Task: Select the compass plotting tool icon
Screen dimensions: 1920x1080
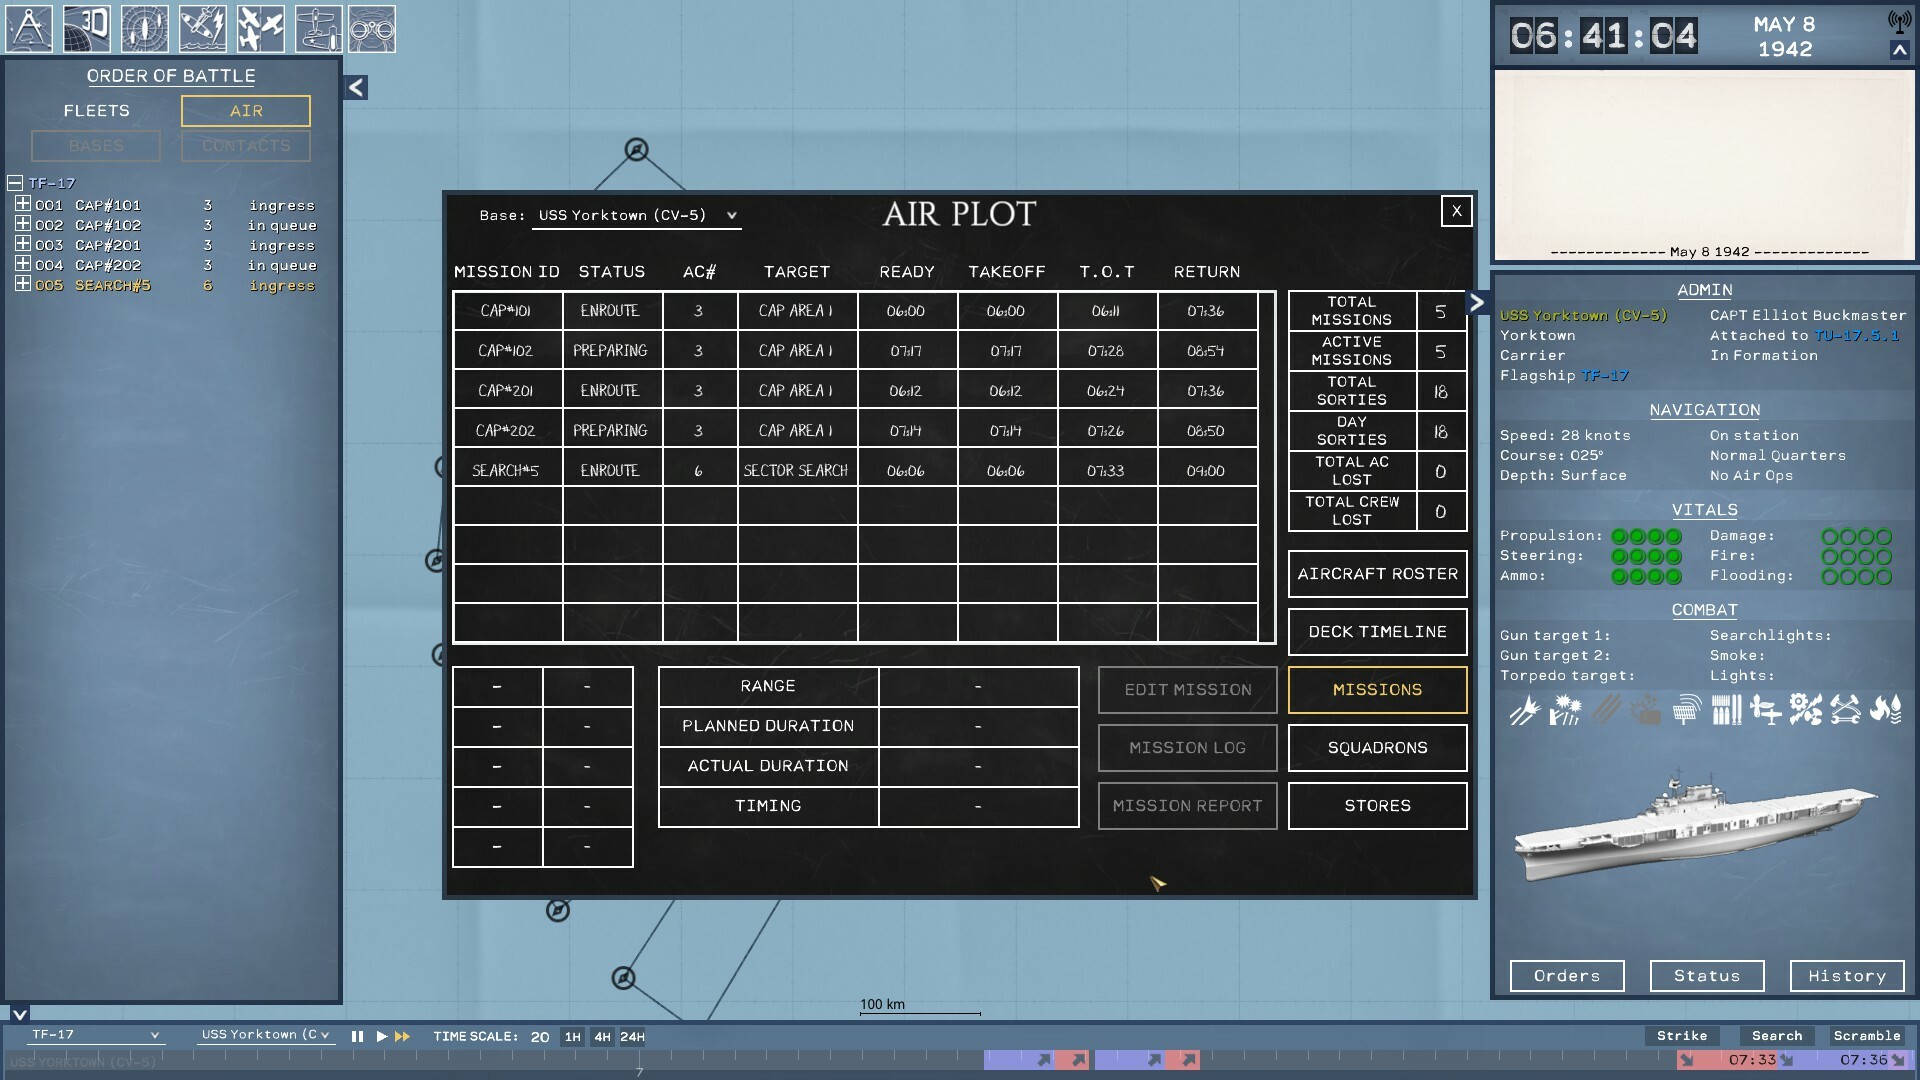Action: [x=29, y=28]
